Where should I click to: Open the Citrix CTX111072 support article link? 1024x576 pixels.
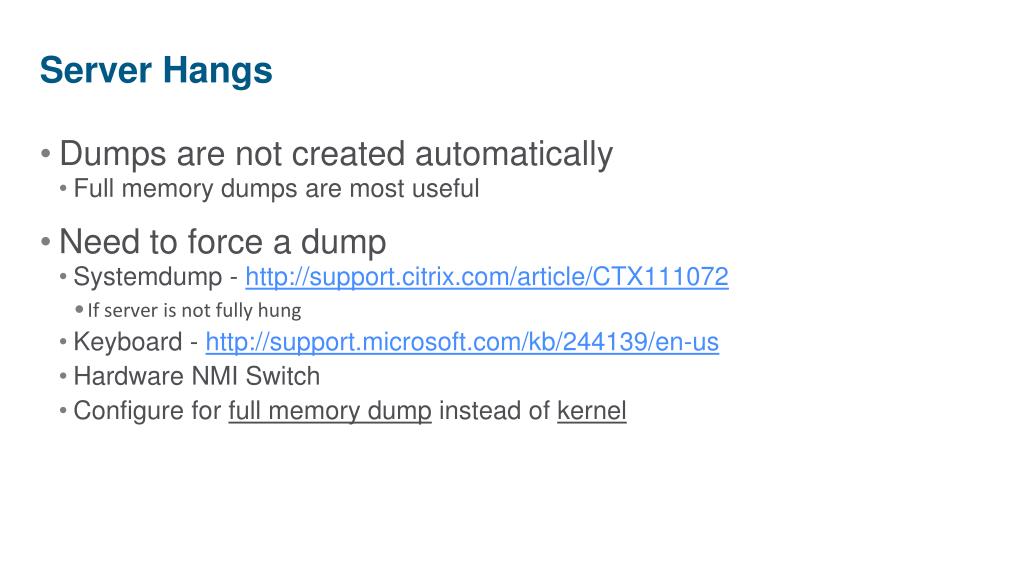tap(487, 277)
